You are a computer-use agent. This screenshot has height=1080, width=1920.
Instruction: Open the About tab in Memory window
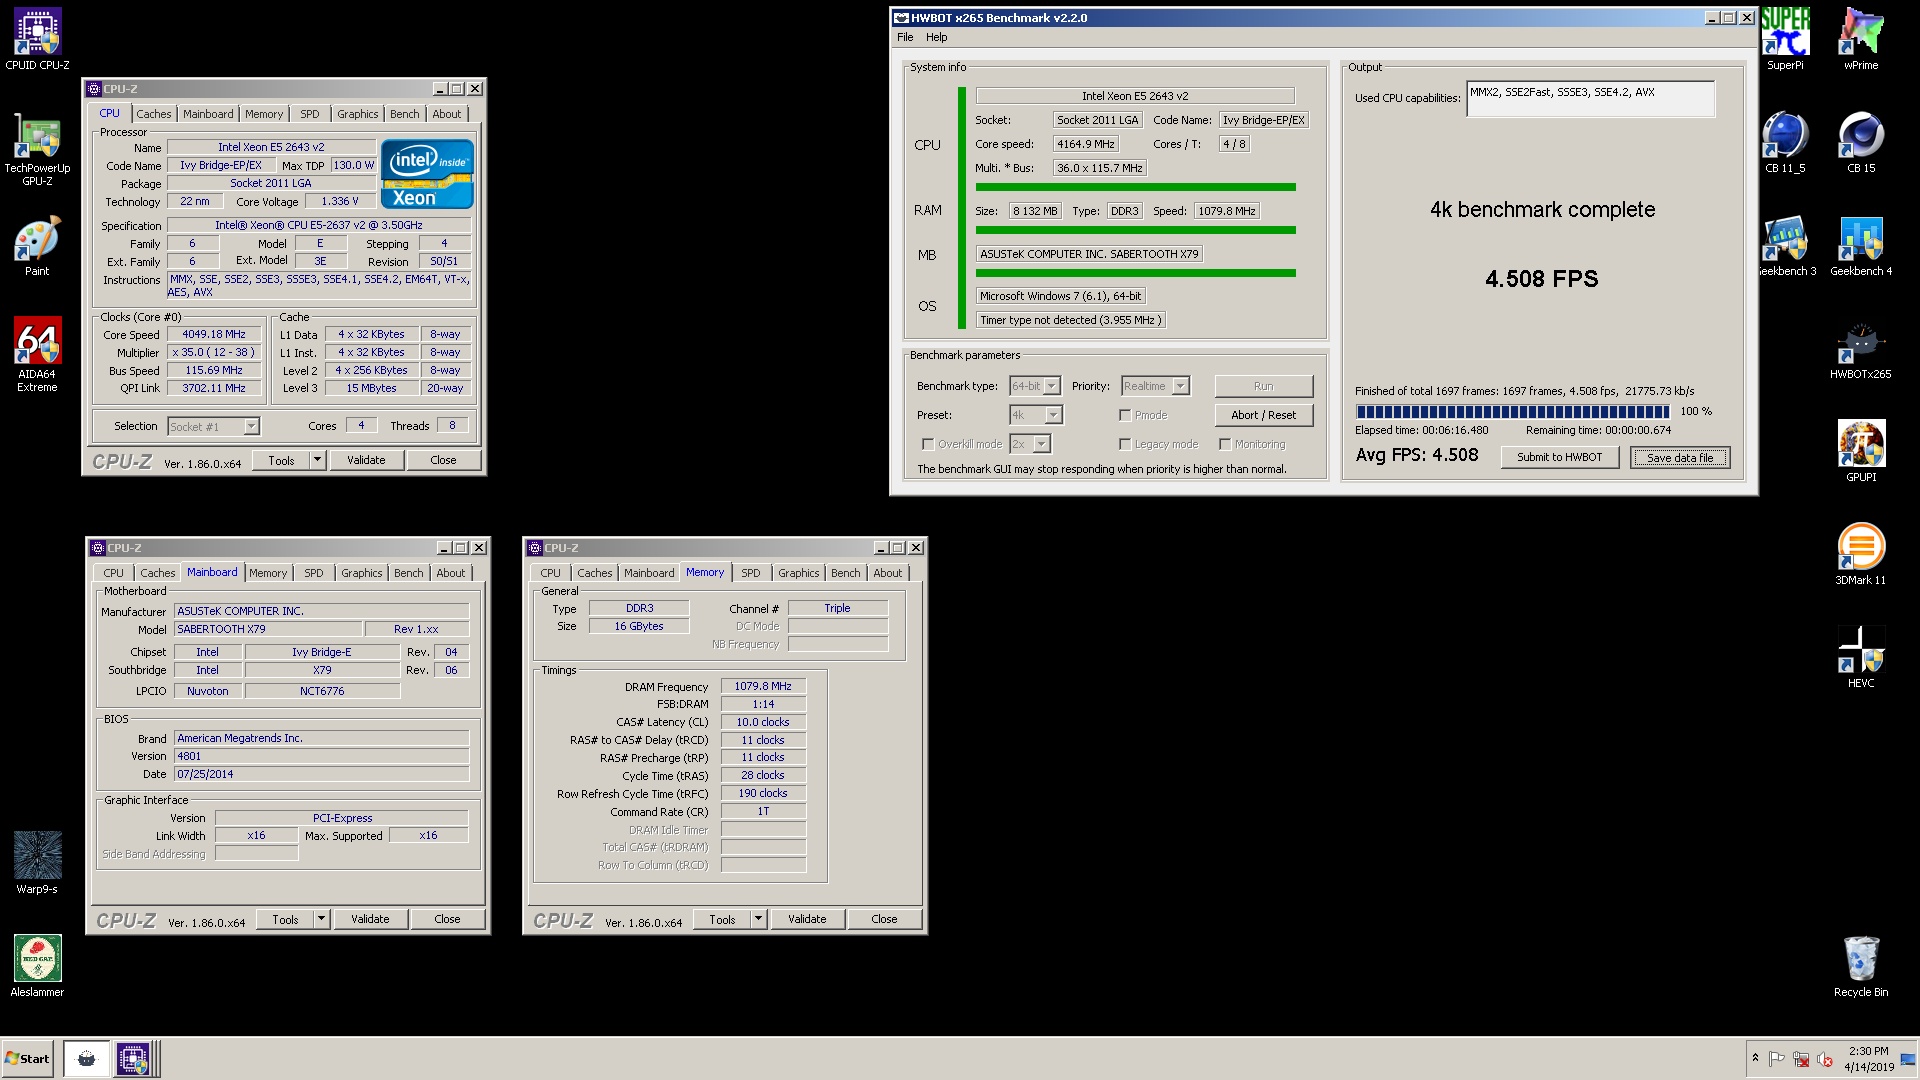887,573
